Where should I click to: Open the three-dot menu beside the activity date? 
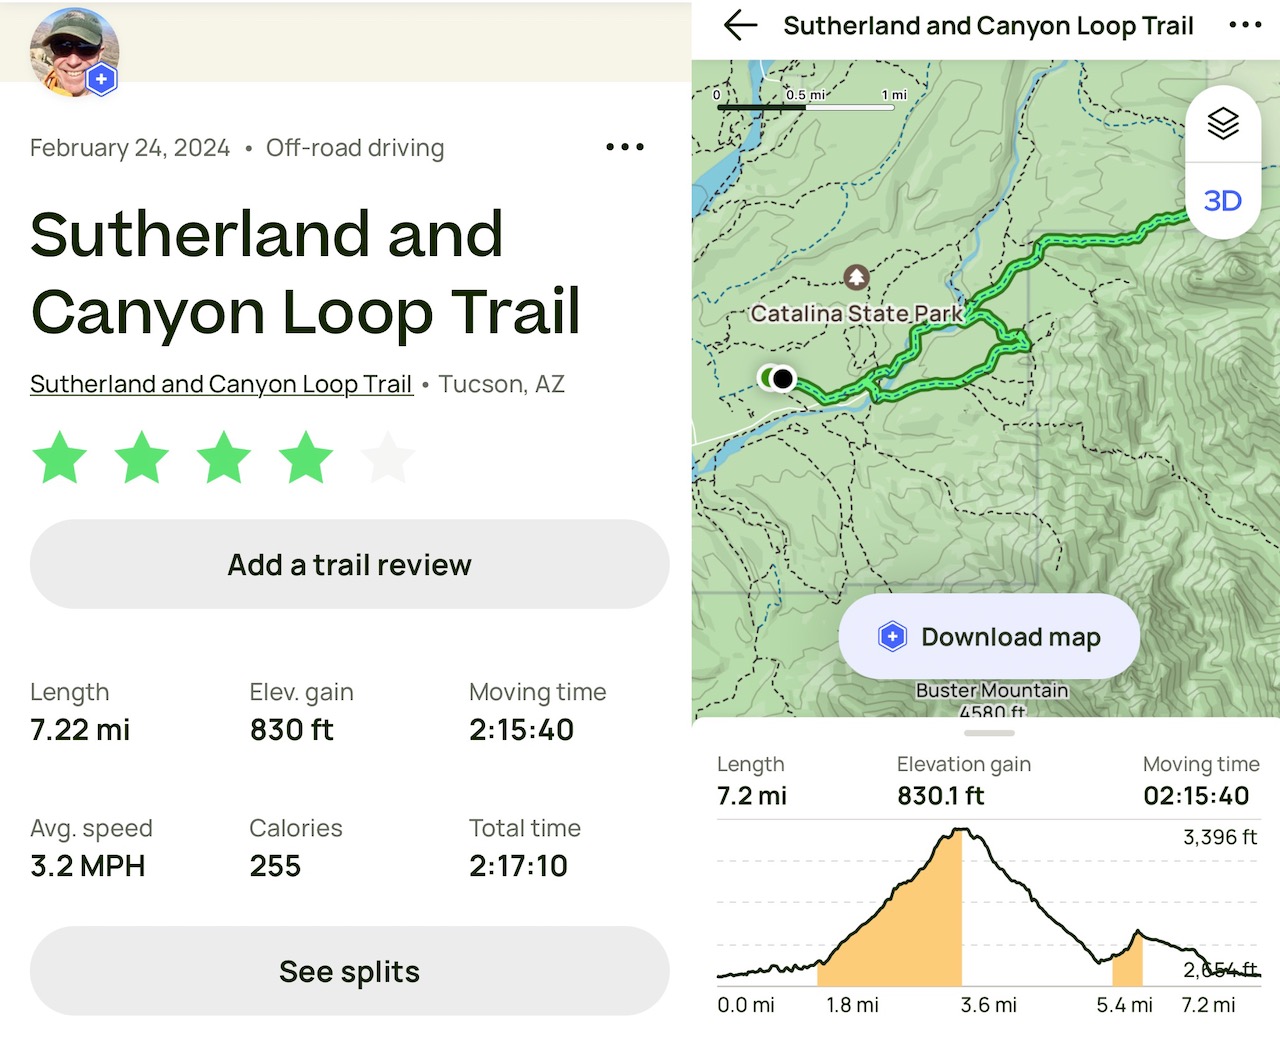click(625, 147)
